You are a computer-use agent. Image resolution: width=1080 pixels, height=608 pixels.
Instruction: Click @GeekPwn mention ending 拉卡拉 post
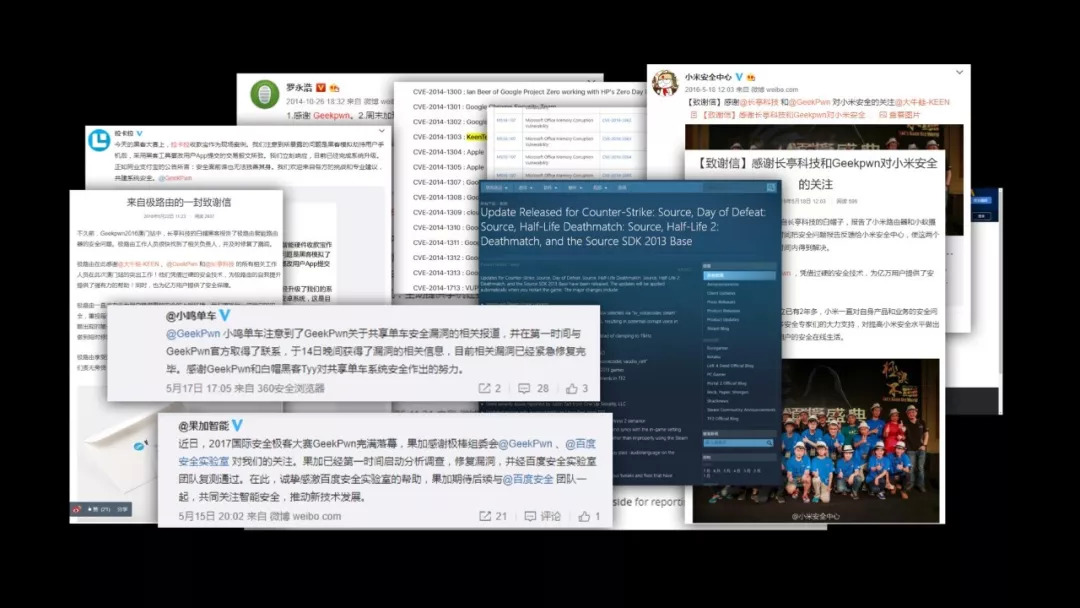pyautogui.click(x=175, y=178)
